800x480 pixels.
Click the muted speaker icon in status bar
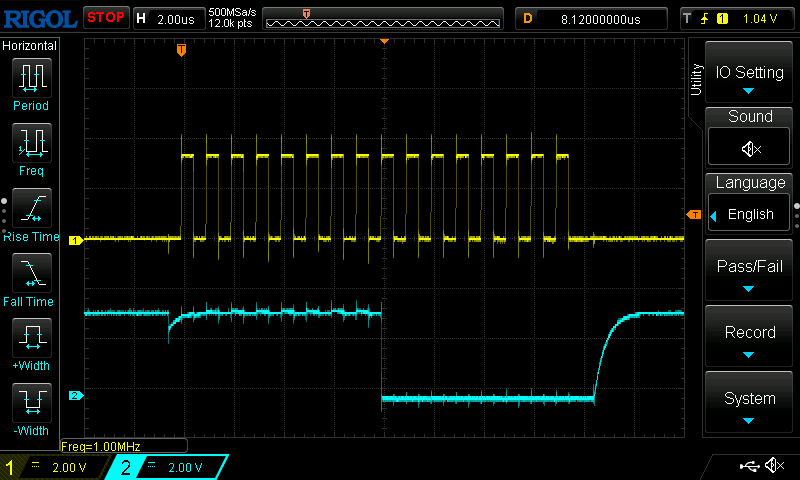click(774, 465)
